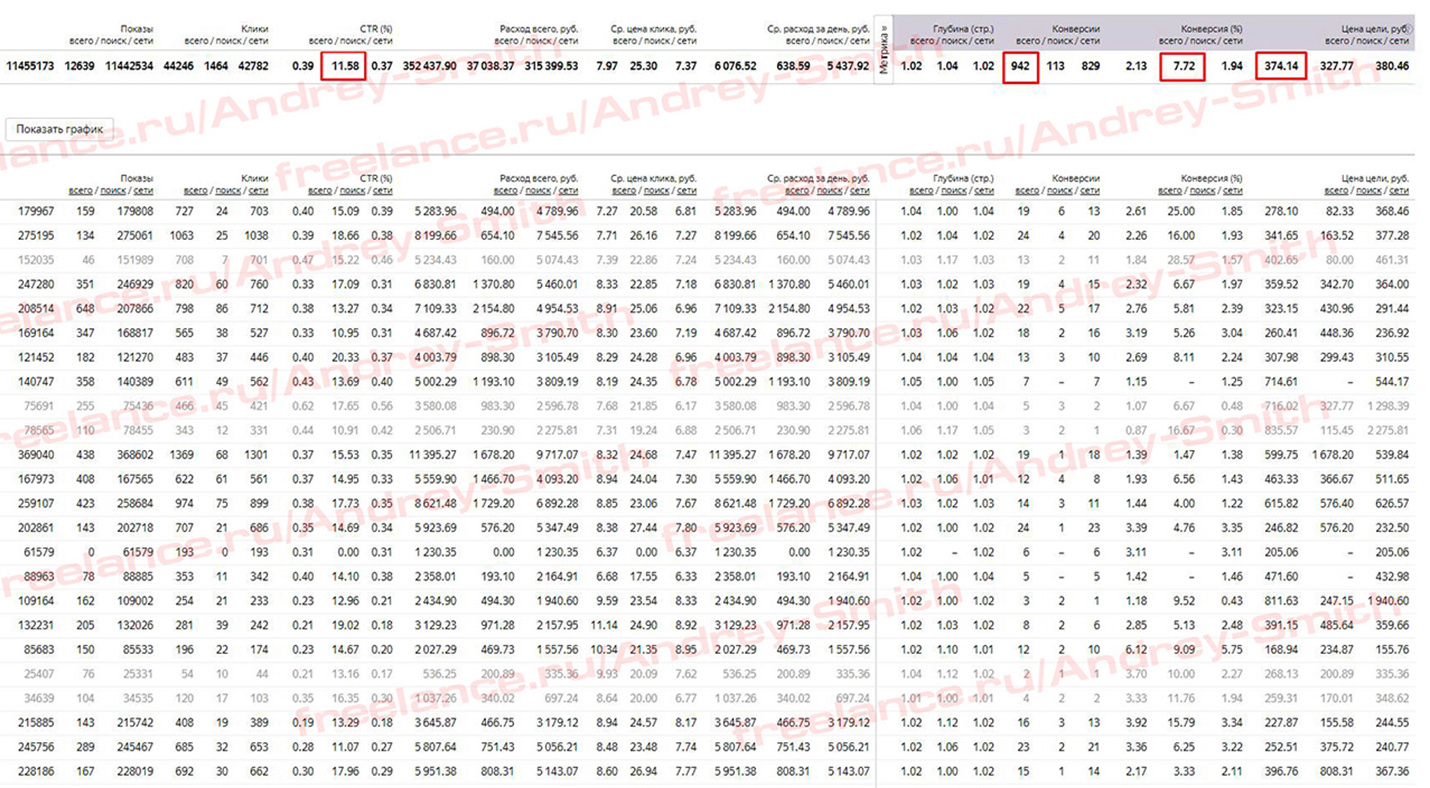Viewport: 1430px width, 788px height.
Task: Sort by underlined 'сети' link under Конверсии
Action: tap(1089, 190)
